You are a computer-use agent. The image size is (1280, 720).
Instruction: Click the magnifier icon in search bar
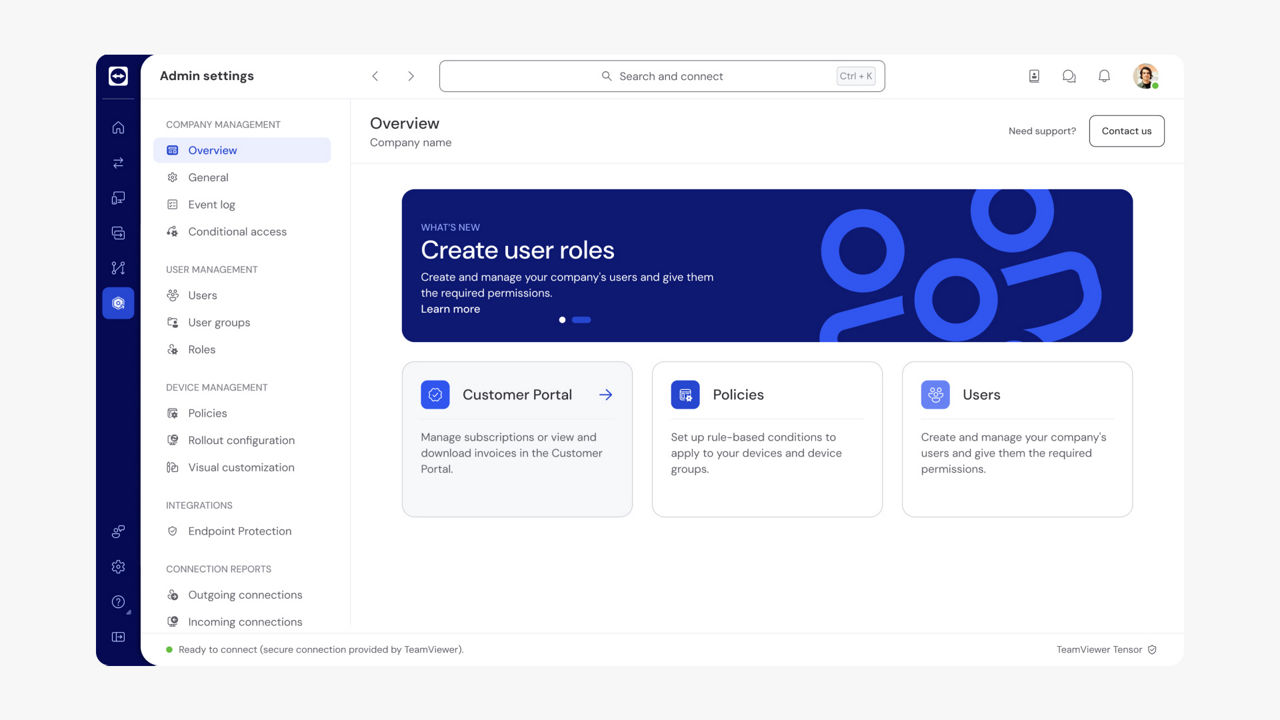click(x=606, y=76)
